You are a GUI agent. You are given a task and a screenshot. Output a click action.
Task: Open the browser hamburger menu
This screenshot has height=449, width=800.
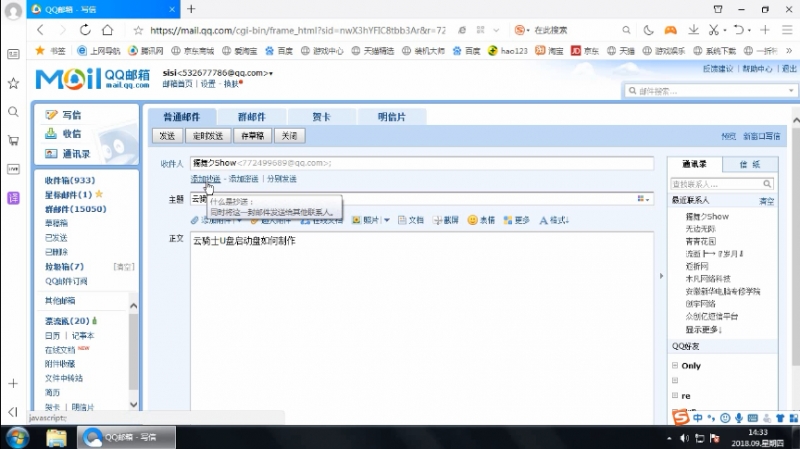pyautogui.click(x=787, y=30)
